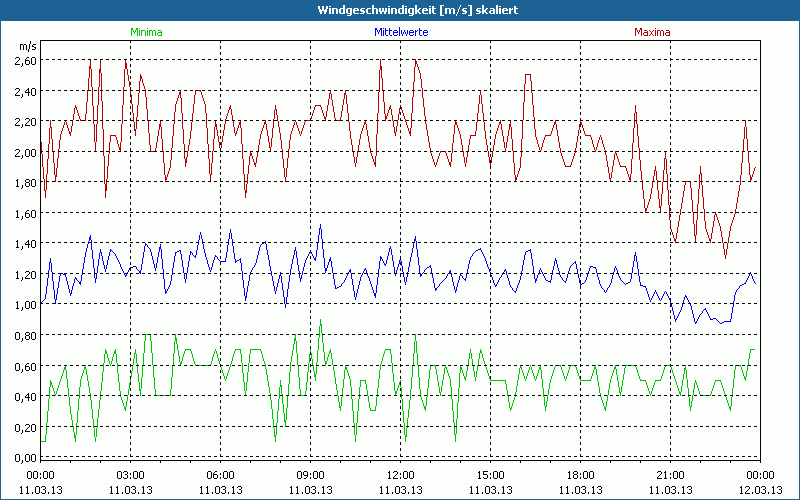Click the chart title Windgeschwindigkeit [m/s] skaliert
The height and width of the screenshot is (500, 800).
400,9
